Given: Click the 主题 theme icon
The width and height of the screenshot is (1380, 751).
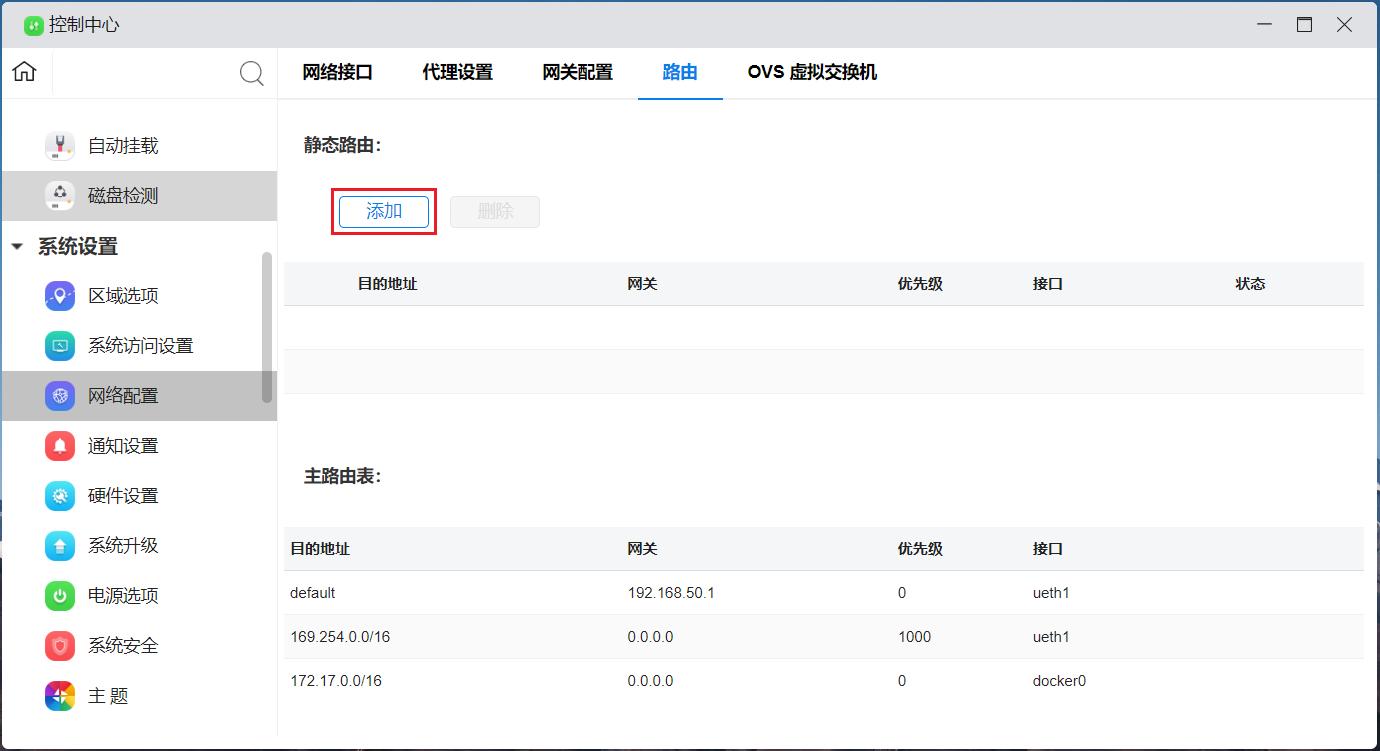Looking at the screenshot, I should pos(60,696).
